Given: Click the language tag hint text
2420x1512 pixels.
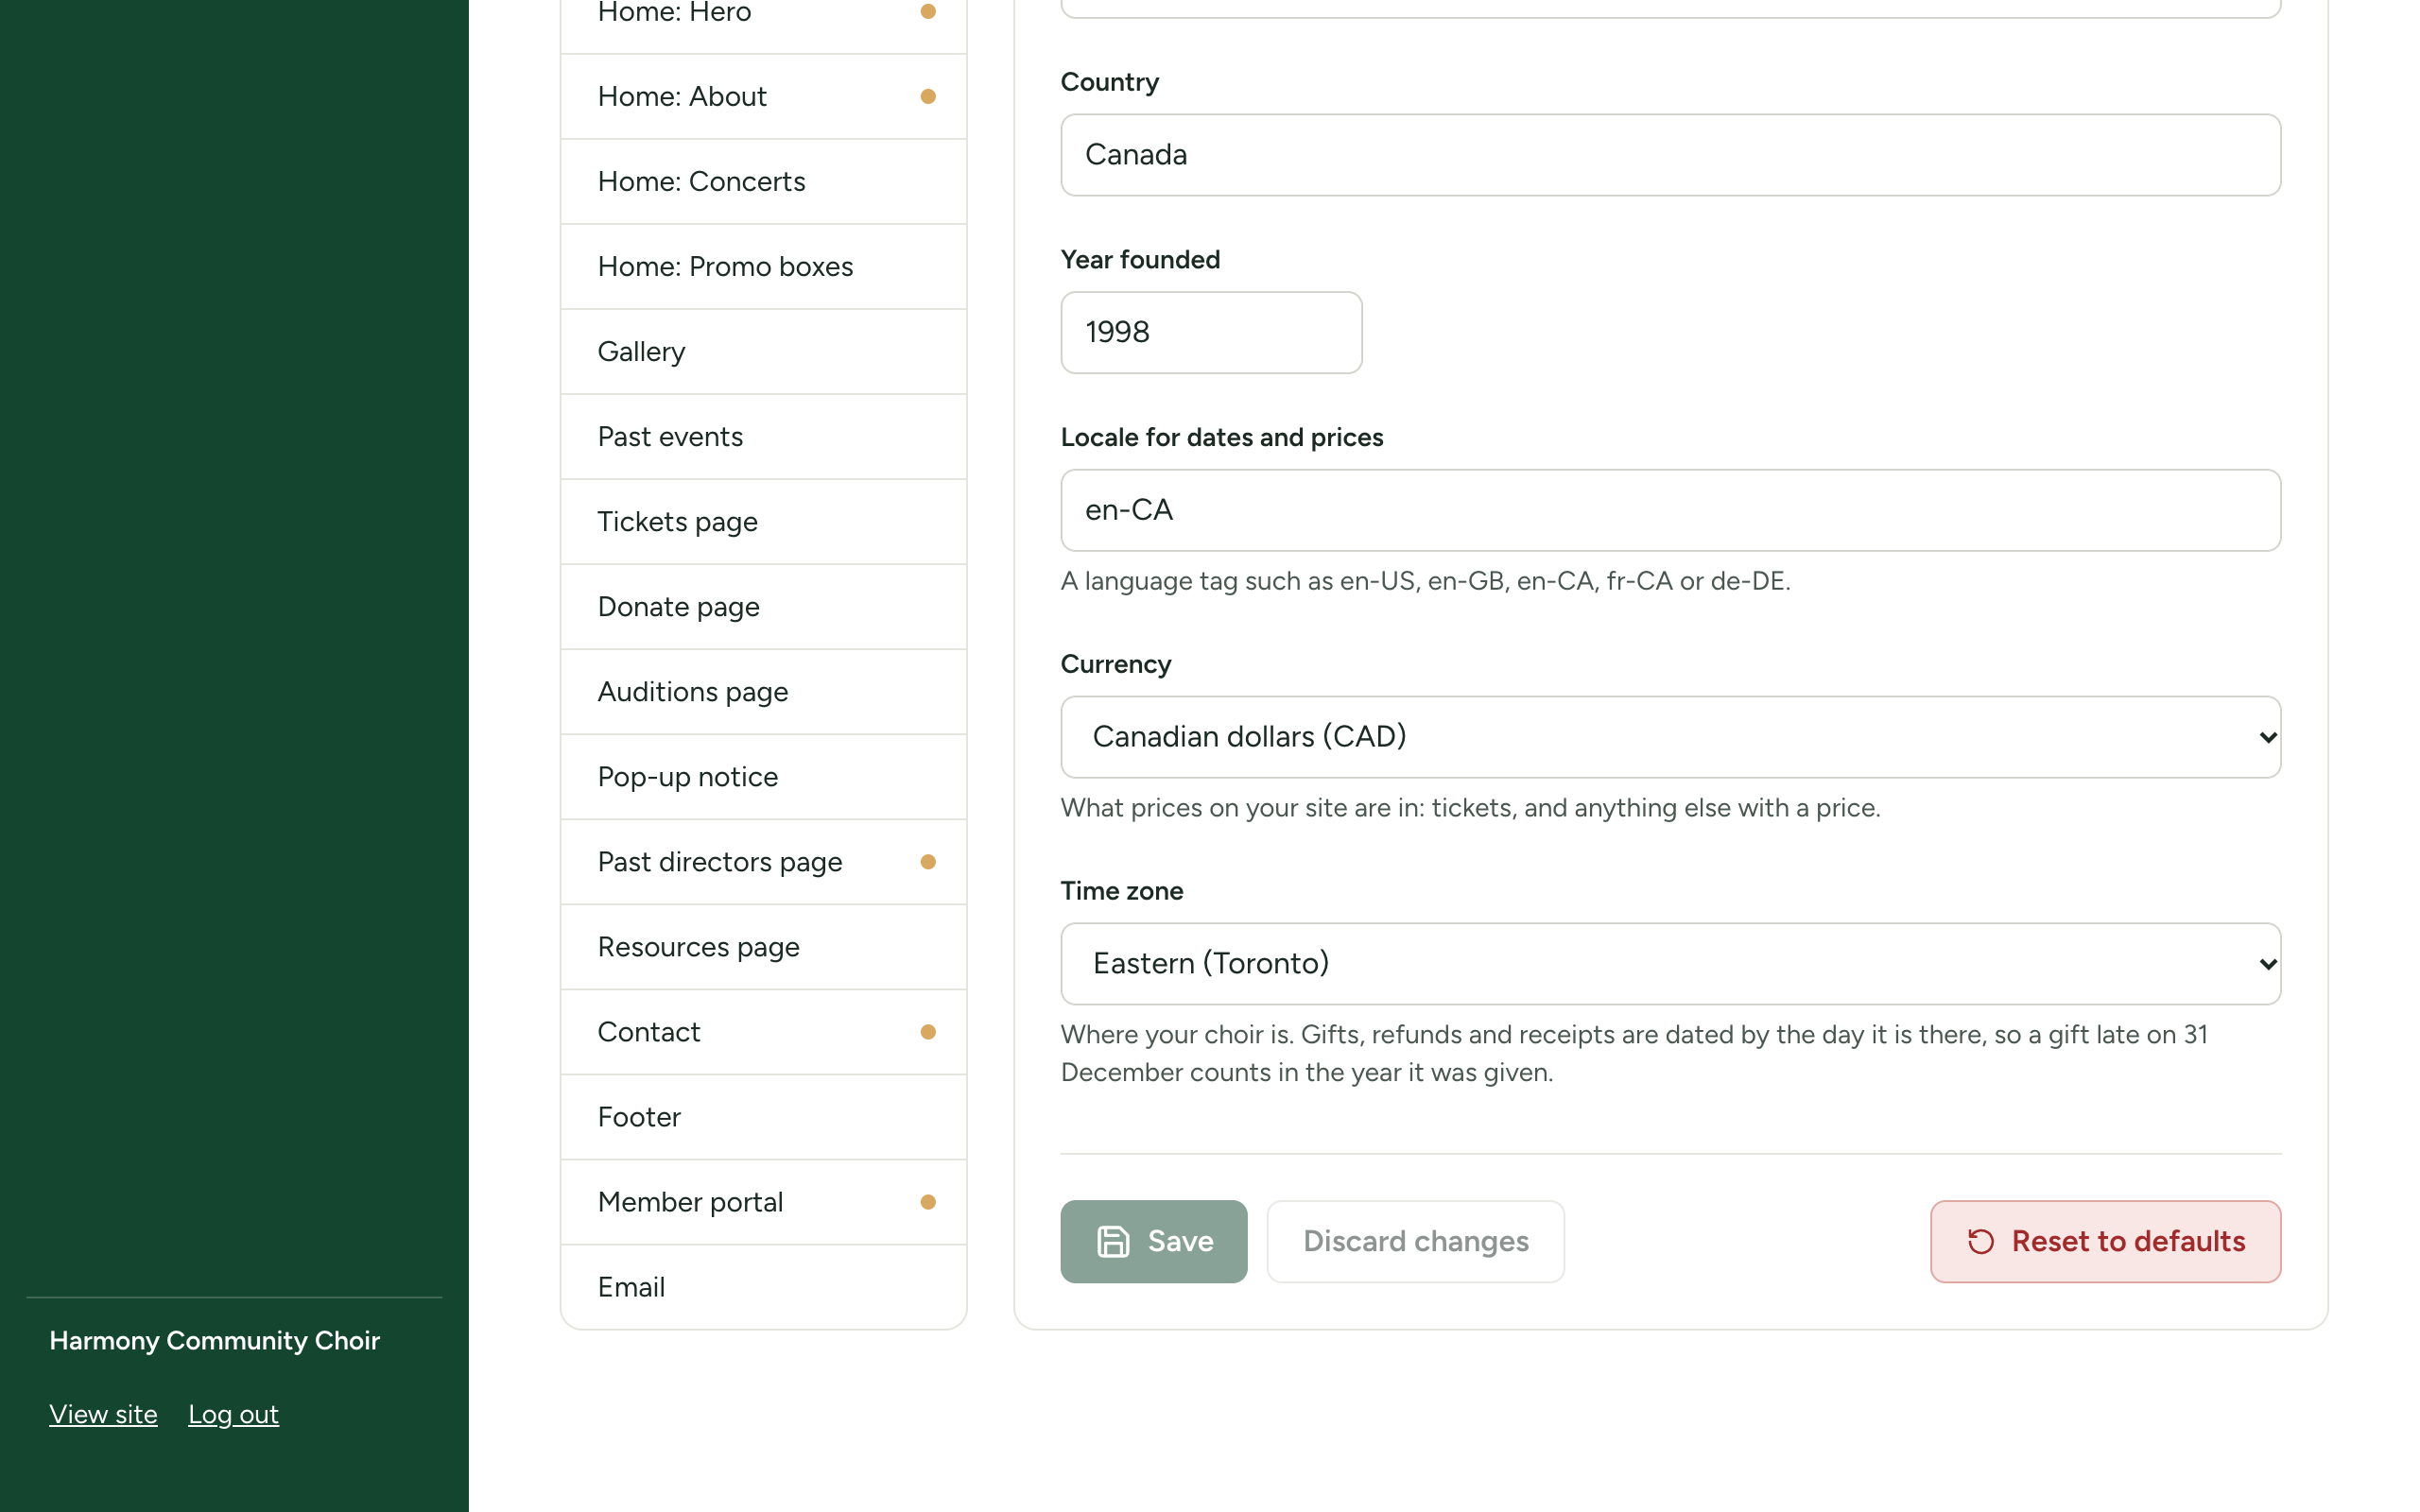Looking at the screenshot, I should (x=1425, y=581).
